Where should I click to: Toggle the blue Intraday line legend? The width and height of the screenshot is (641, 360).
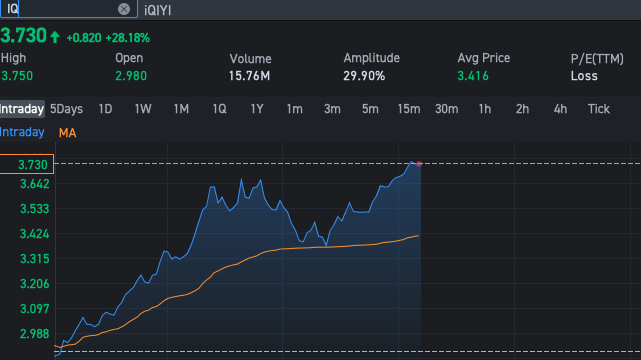(x=22, y=132)
